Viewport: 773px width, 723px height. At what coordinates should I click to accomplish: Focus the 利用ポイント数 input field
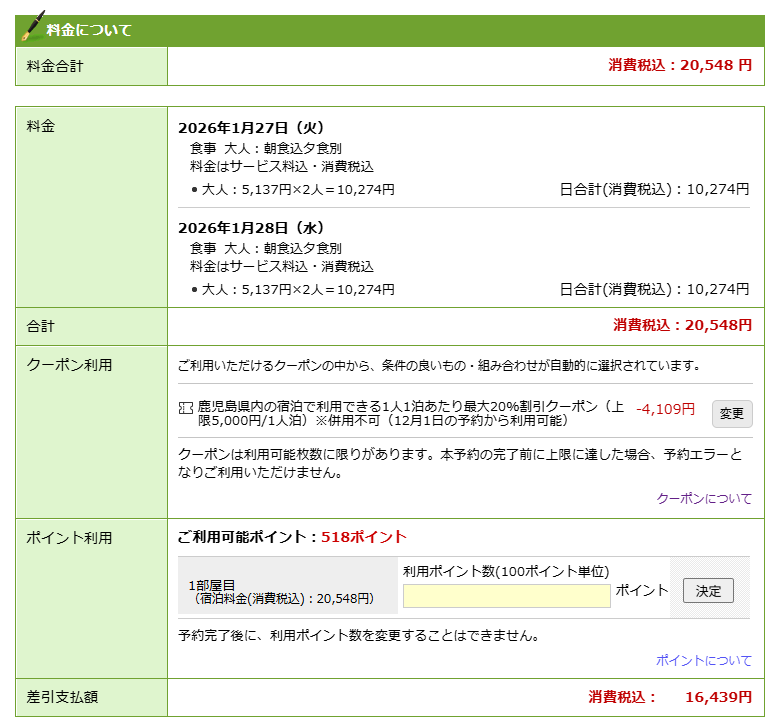coord(506,596)
